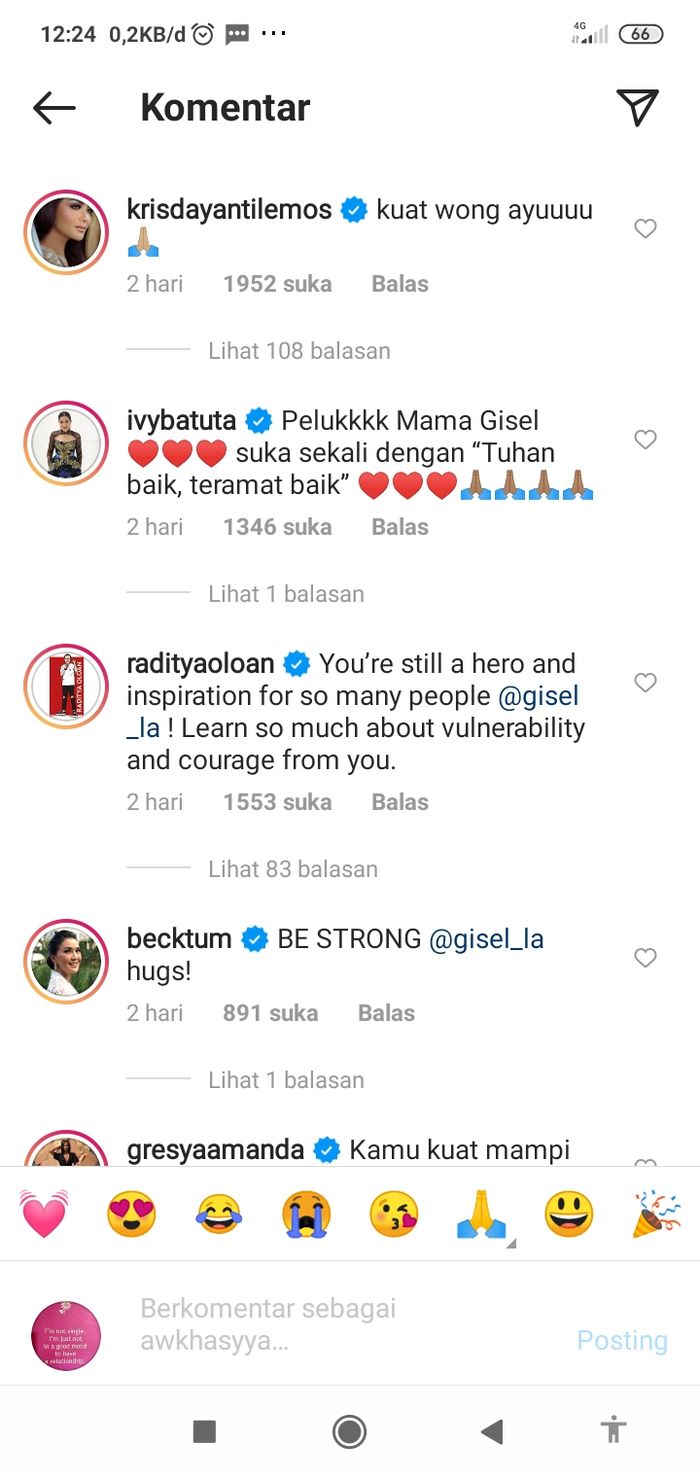Insert the crying laughing emoji
Image resolution: width=700 pixels, height=1478 pixels.
(219, 1214)
